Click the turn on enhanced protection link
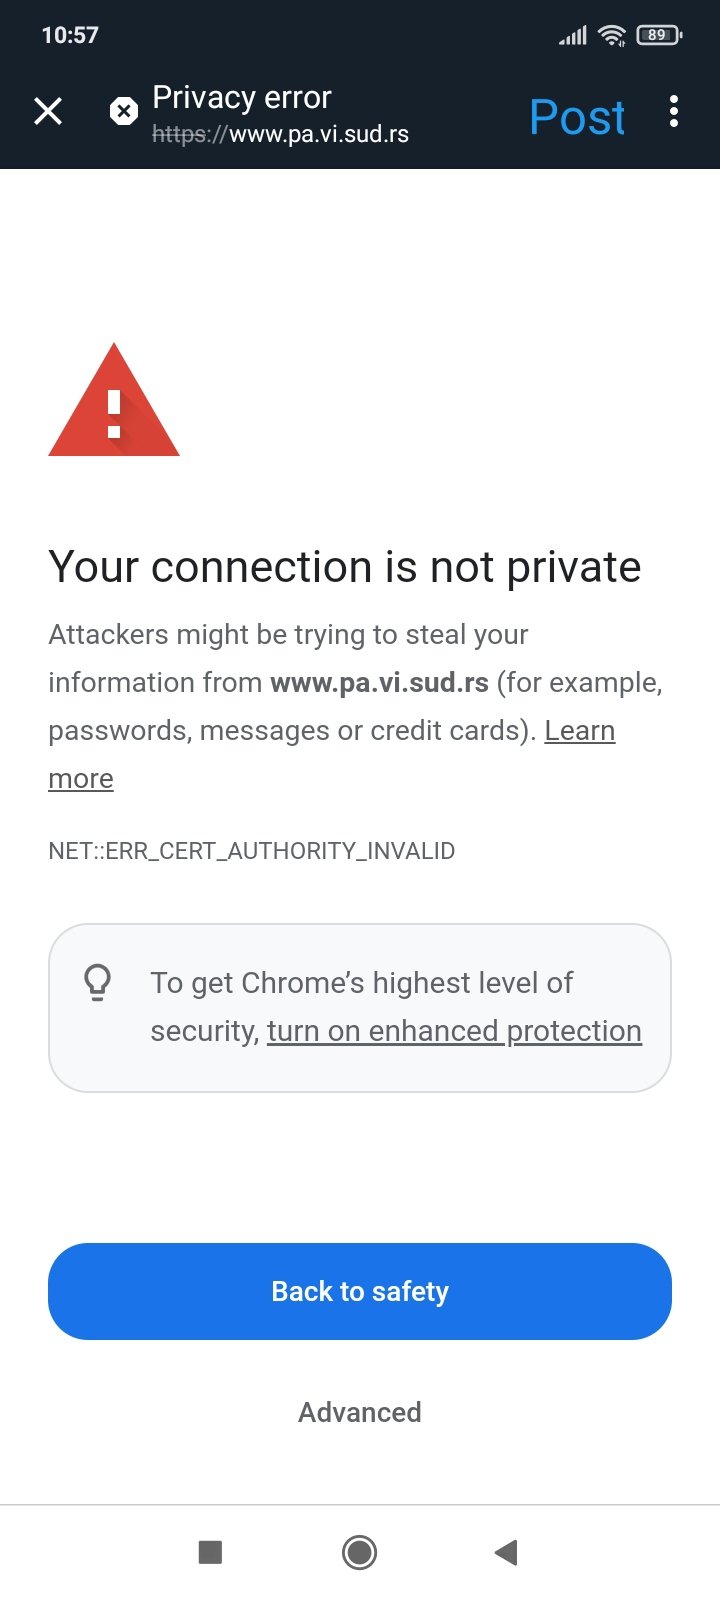 point(454,1031)
